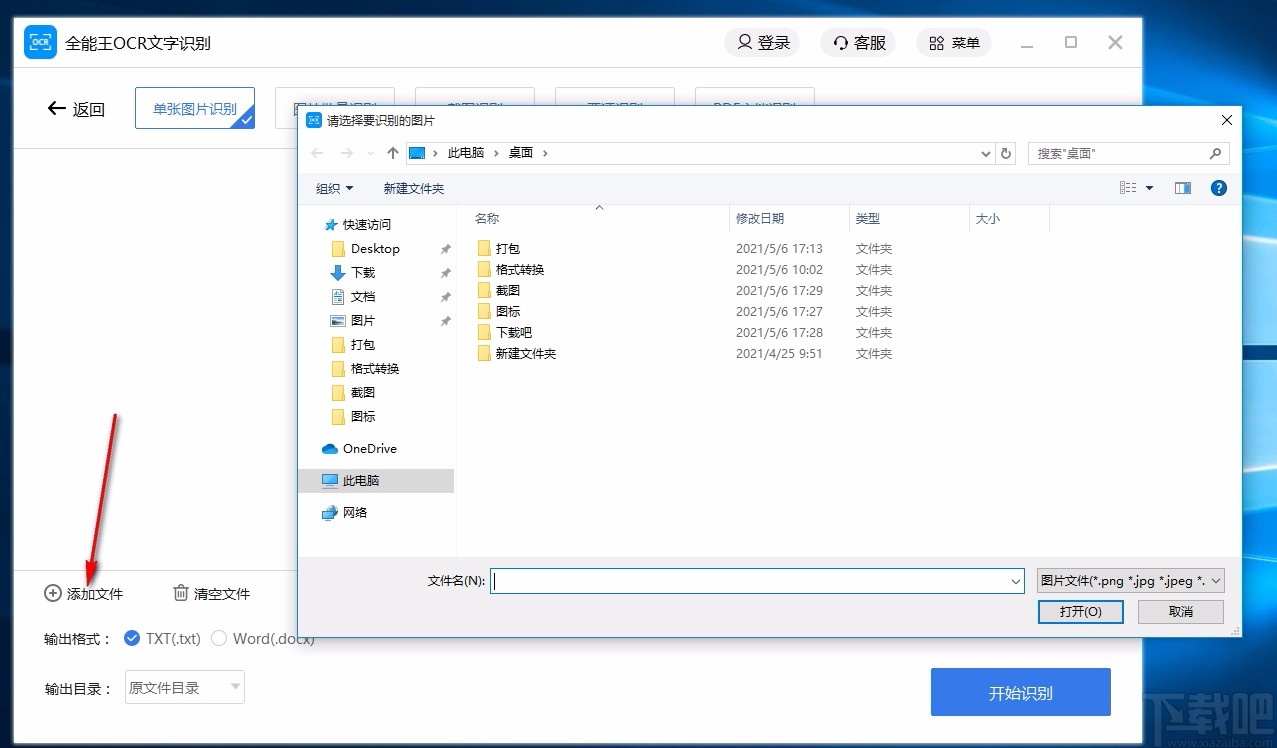Viewport: 1277px width, 748px height.
Task: Open customer service via the 客服 headset icon
Action: point(840,42)
